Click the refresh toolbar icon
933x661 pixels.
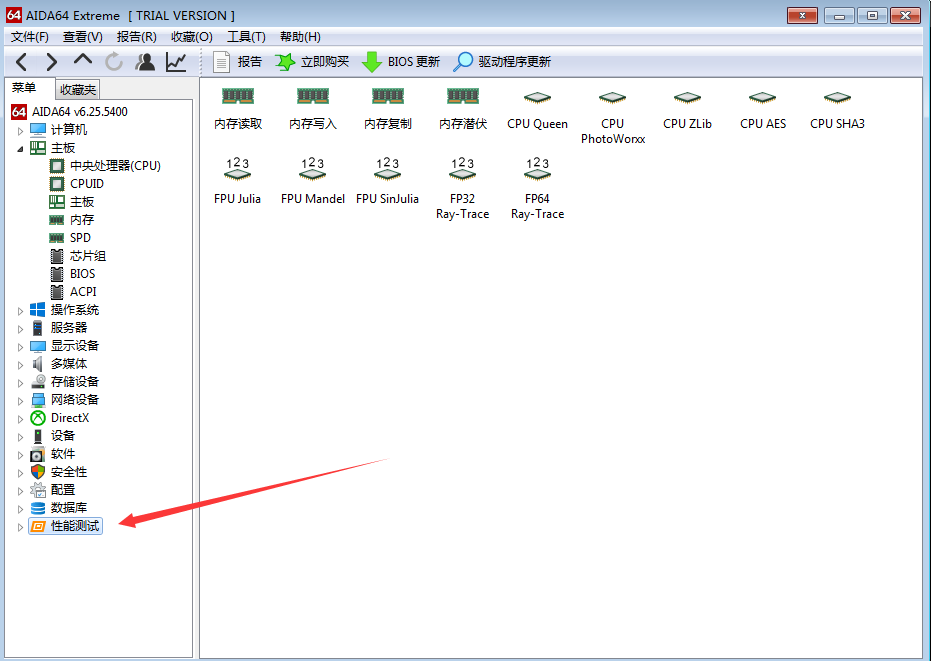coord(114,62)
